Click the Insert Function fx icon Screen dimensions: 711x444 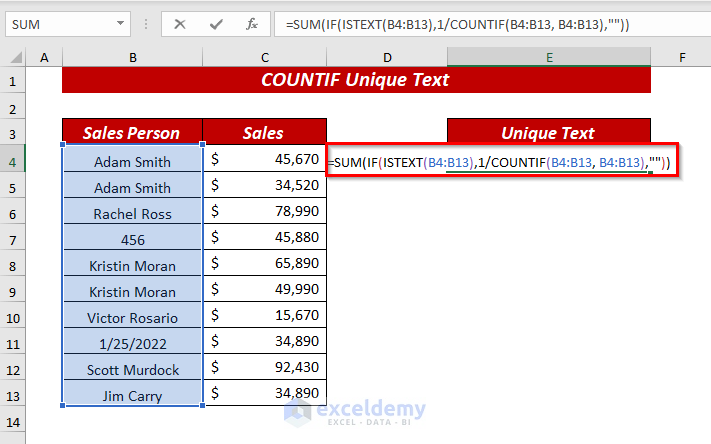coord(252,23)
